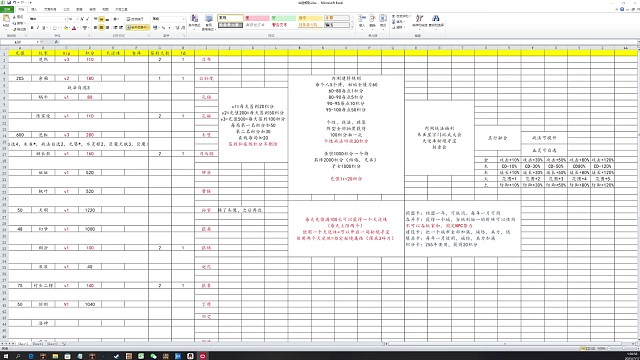Click the Windows Start button
This screenshot has width=640, height=360.
tap(6, 356)
